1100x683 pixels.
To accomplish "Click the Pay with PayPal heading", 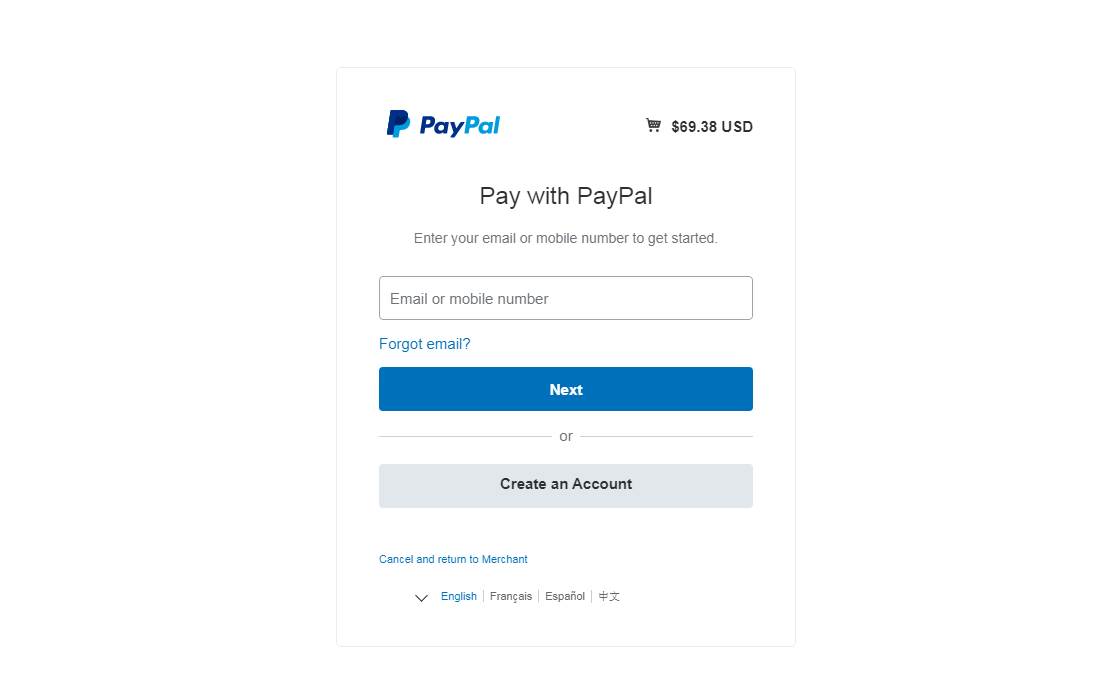I will click(565, 196).
